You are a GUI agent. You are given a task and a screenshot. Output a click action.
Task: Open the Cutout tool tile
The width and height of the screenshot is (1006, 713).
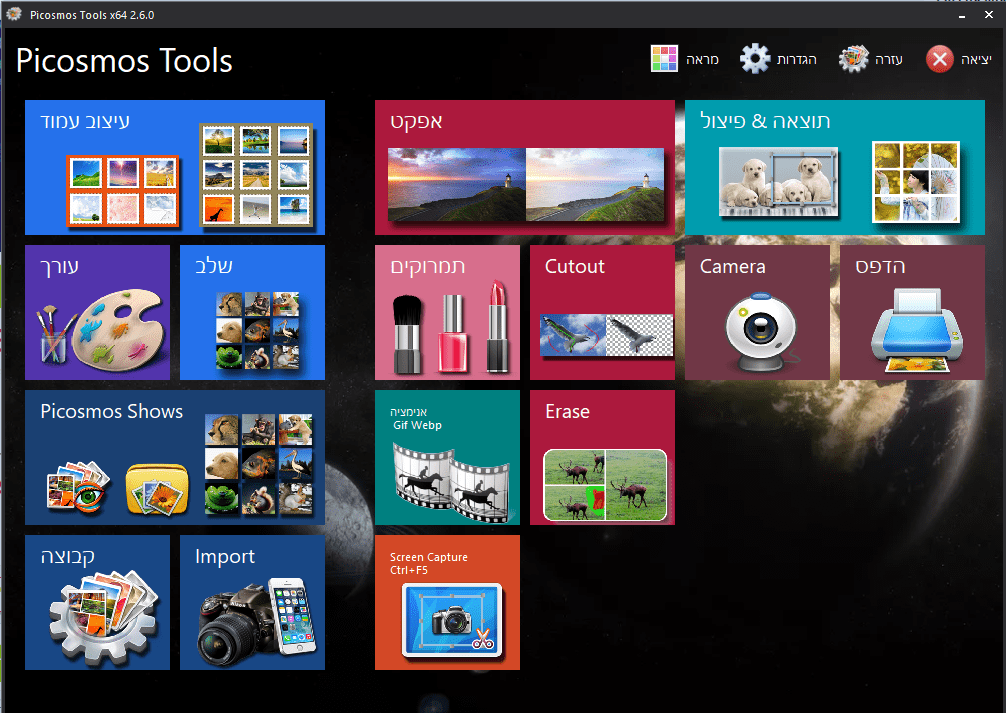(x=602, y=313)
